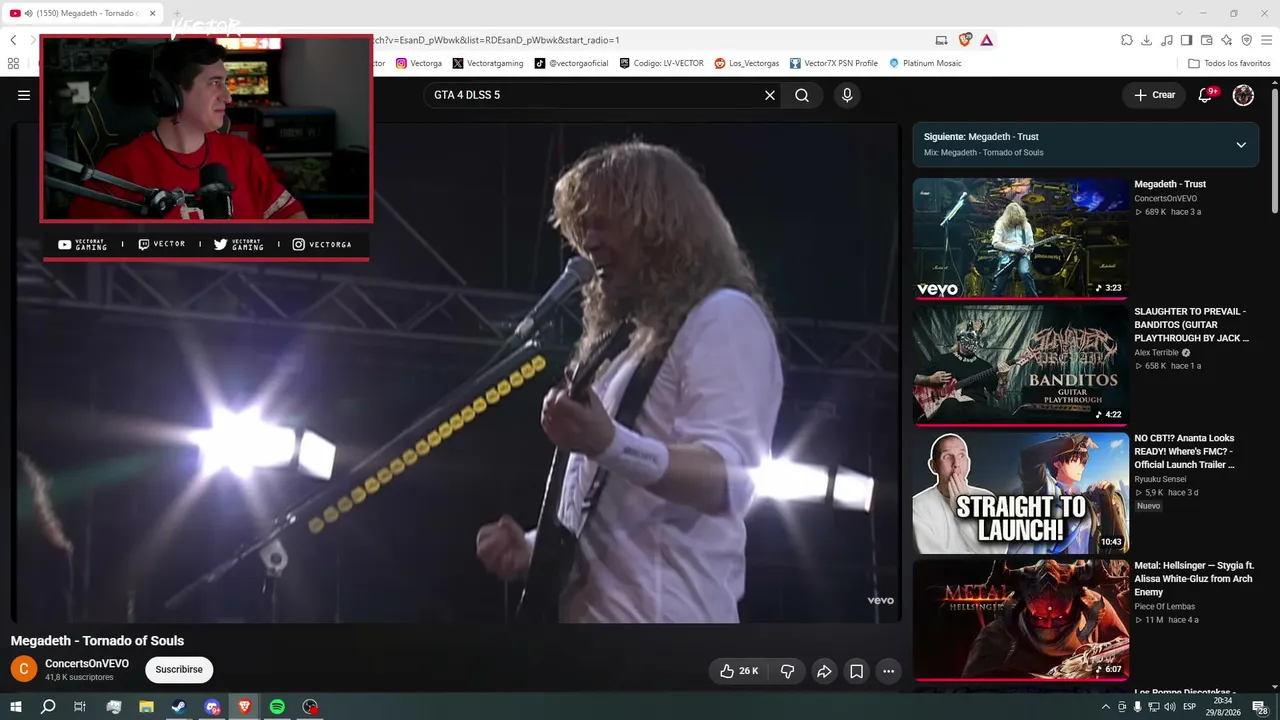Viewport: 1280px width, 720px height.
Task: Expand the Mix queue panel chevron
Action: pos(1241,145)
